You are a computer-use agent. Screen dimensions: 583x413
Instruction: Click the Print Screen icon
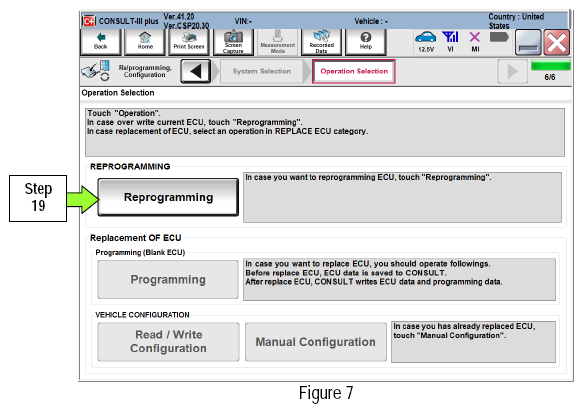coord(189,42)
